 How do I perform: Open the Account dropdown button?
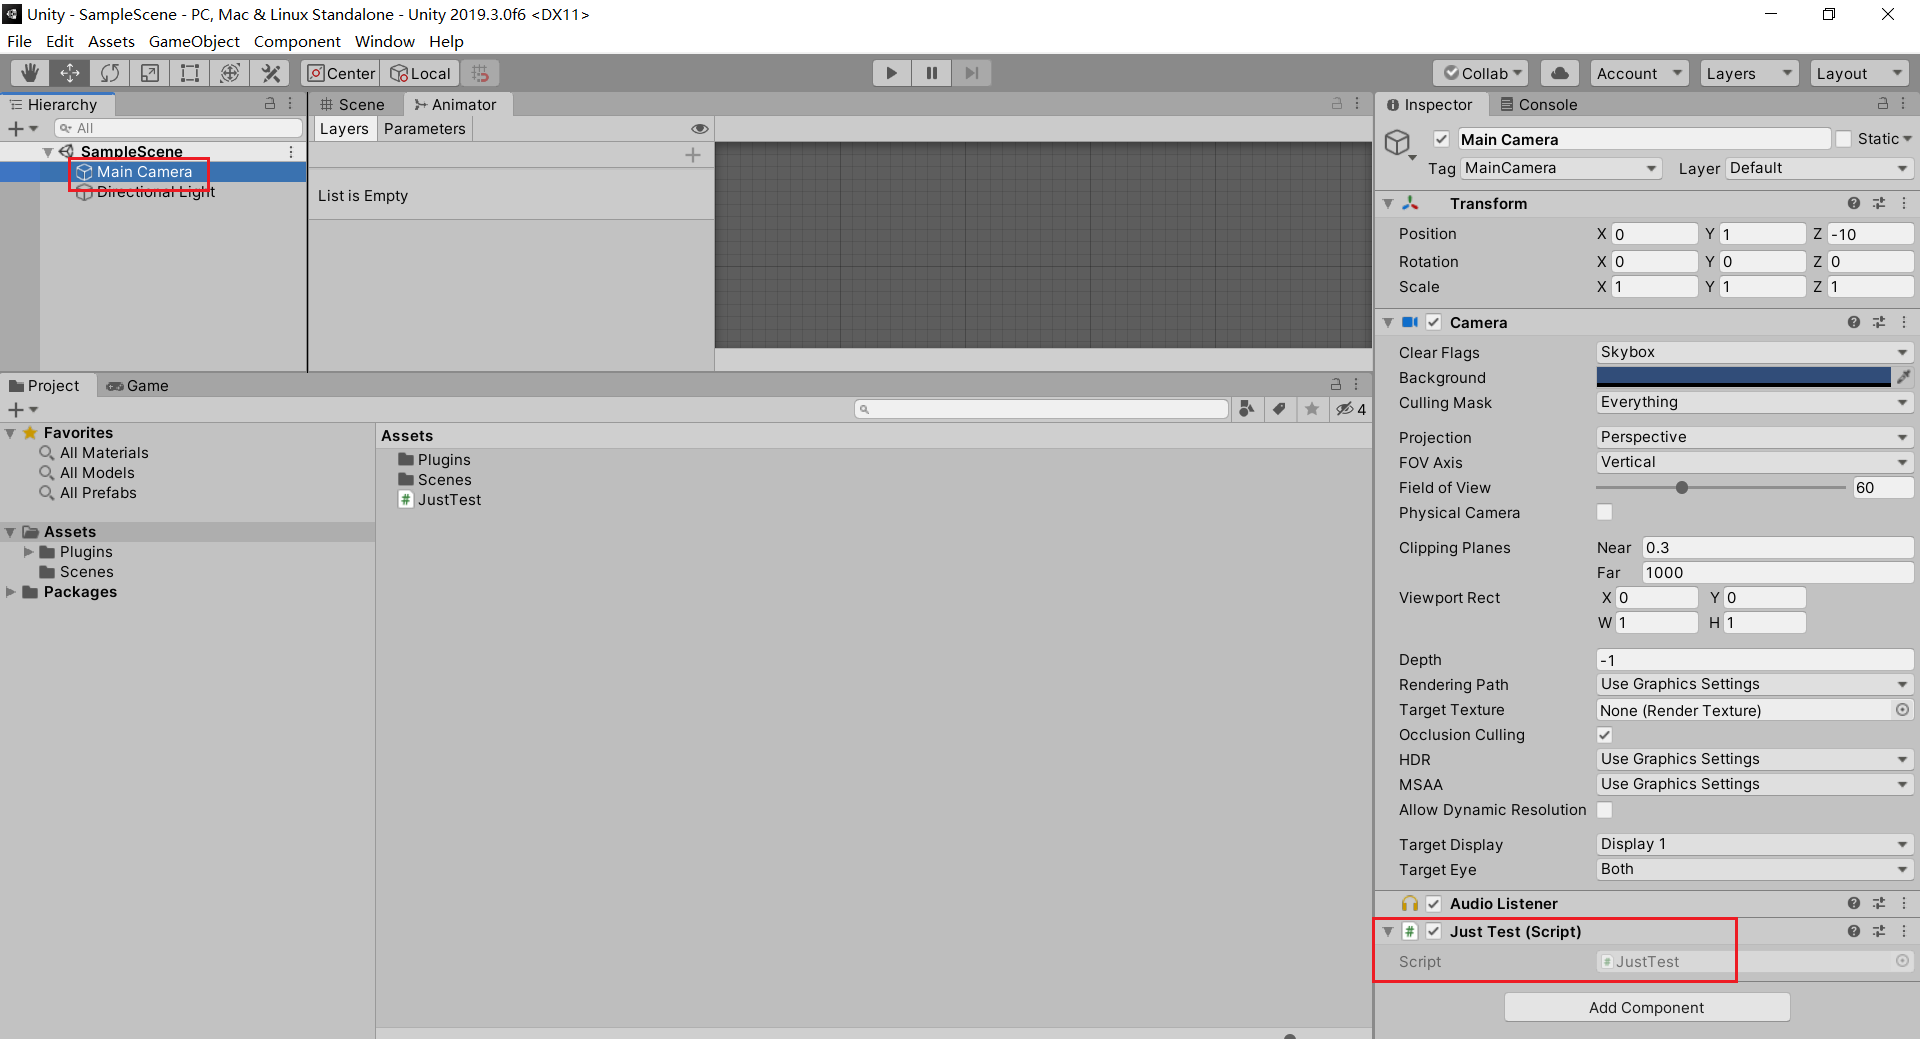tap(1639, 73)
